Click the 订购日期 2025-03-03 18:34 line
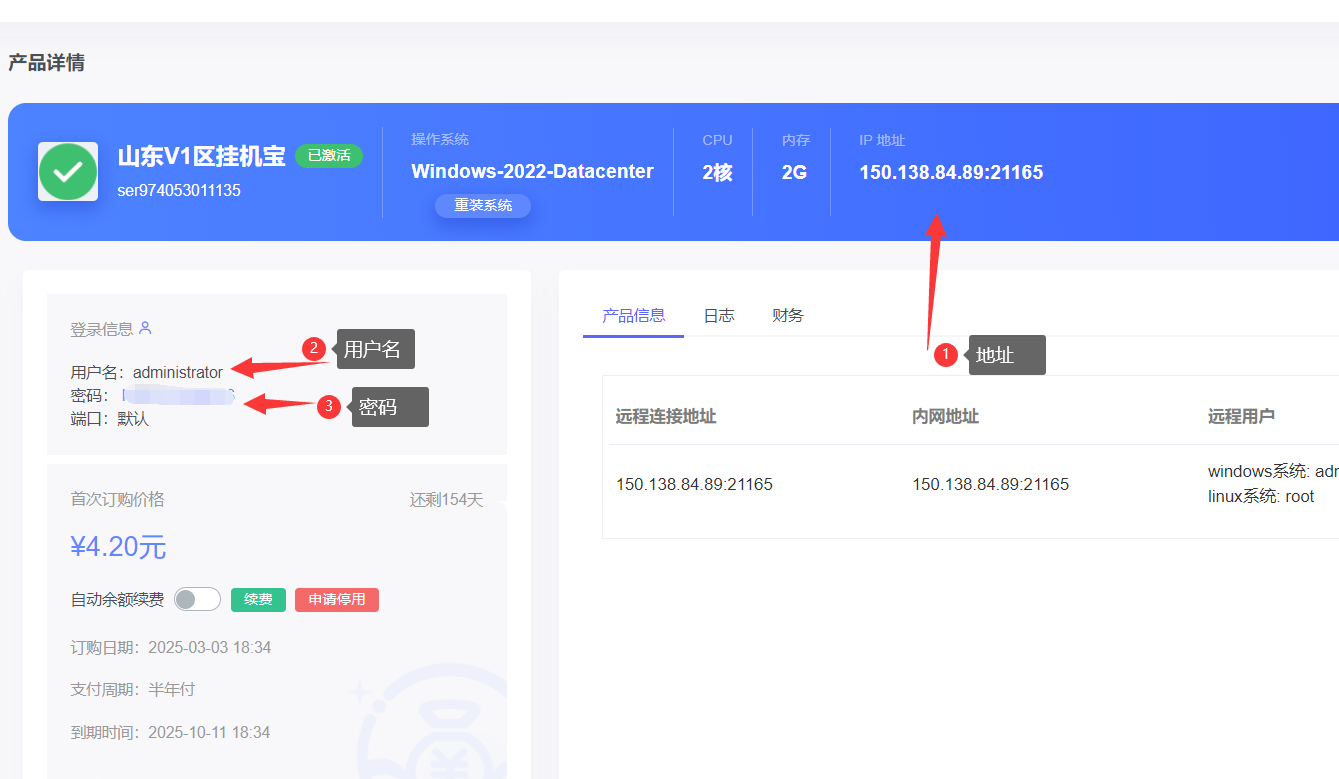The image size is (1339, 779). [171, 647]
